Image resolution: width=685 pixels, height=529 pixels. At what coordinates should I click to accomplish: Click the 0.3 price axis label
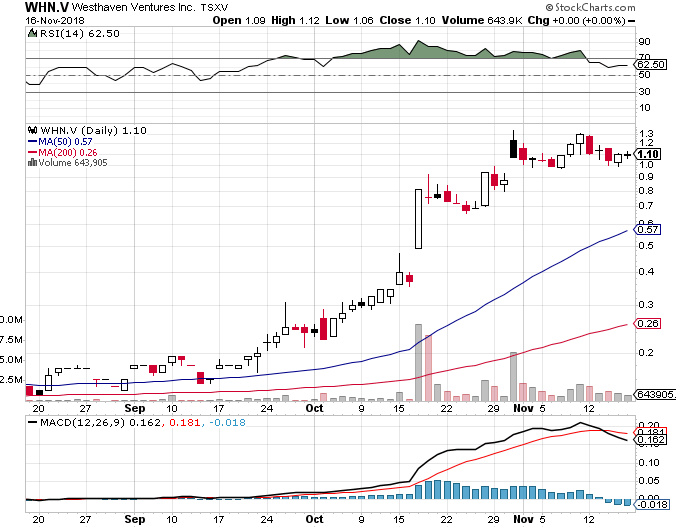point(646,304)
